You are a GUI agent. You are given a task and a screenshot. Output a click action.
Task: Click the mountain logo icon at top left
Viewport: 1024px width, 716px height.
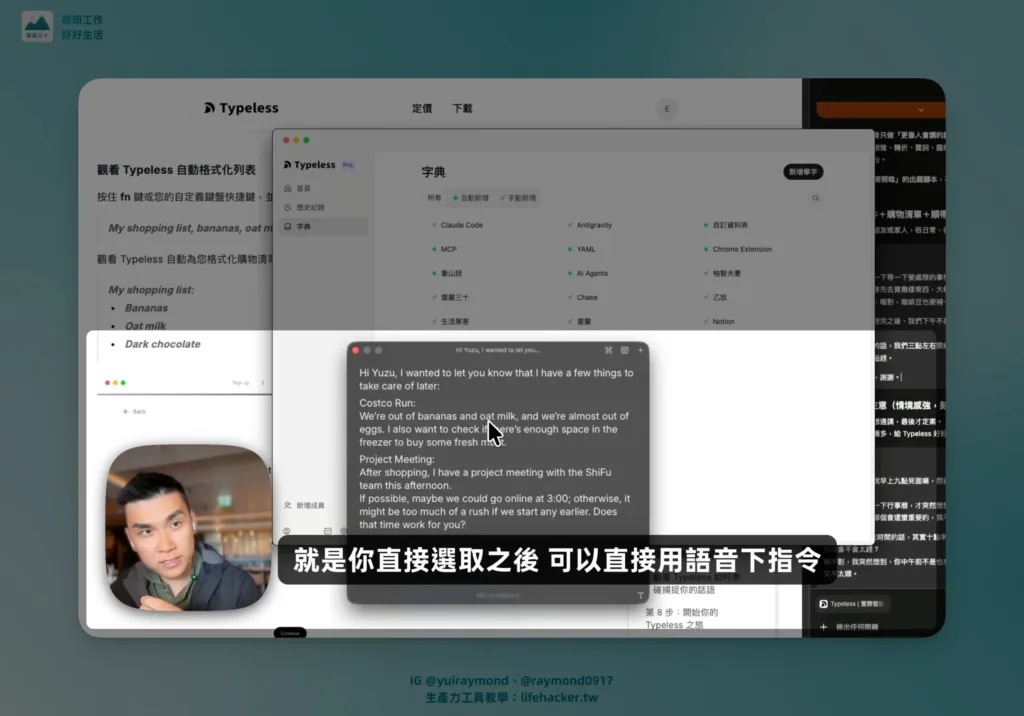tap(38, 28)
